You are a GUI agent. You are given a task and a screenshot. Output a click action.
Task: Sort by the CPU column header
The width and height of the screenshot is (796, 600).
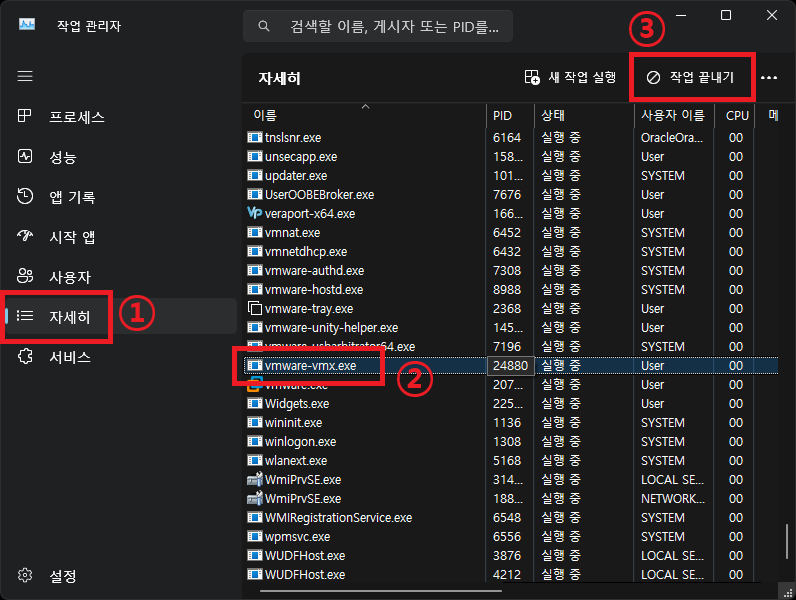click(x=734, y=115)
